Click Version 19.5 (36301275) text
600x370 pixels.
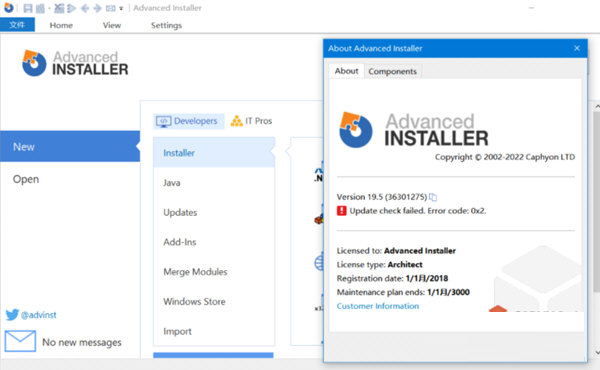382,197
